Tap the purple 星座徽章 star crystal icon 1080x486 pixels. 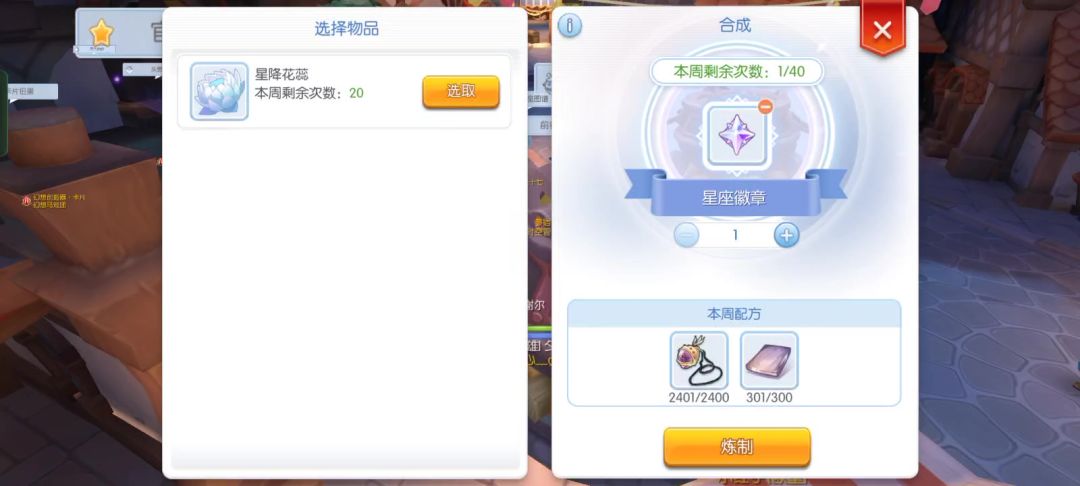tap(735, 134)
